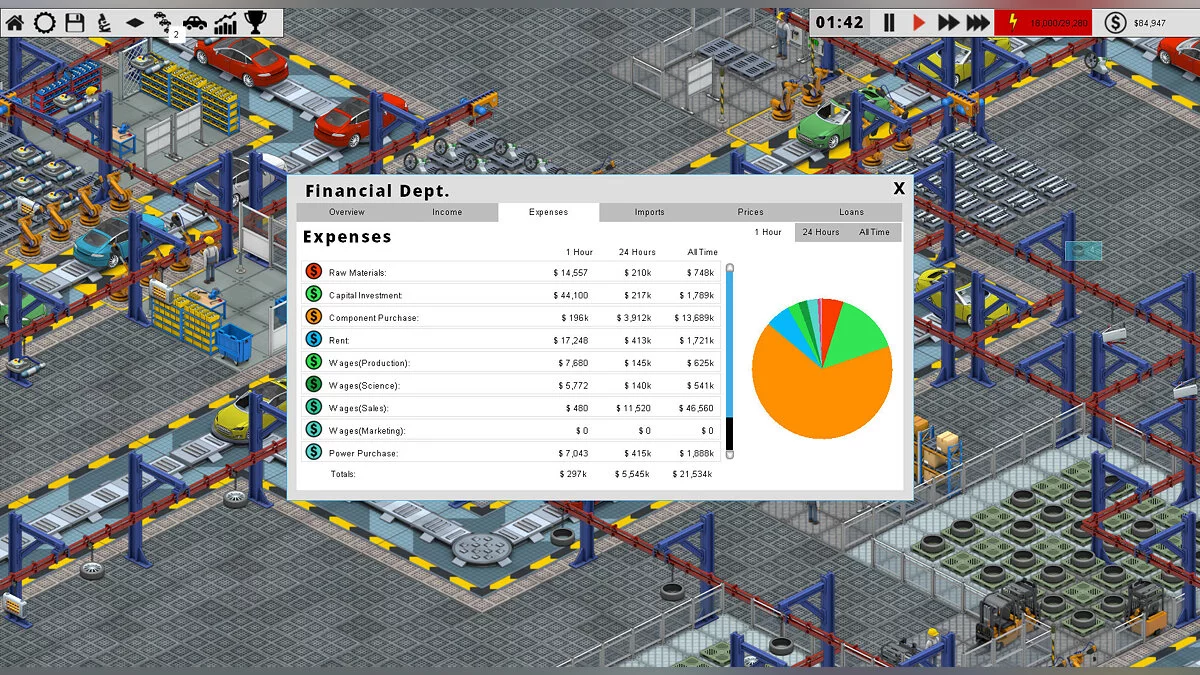Click the Power Purchase label
Screen dimensions: 1200x675
(363, 454)
